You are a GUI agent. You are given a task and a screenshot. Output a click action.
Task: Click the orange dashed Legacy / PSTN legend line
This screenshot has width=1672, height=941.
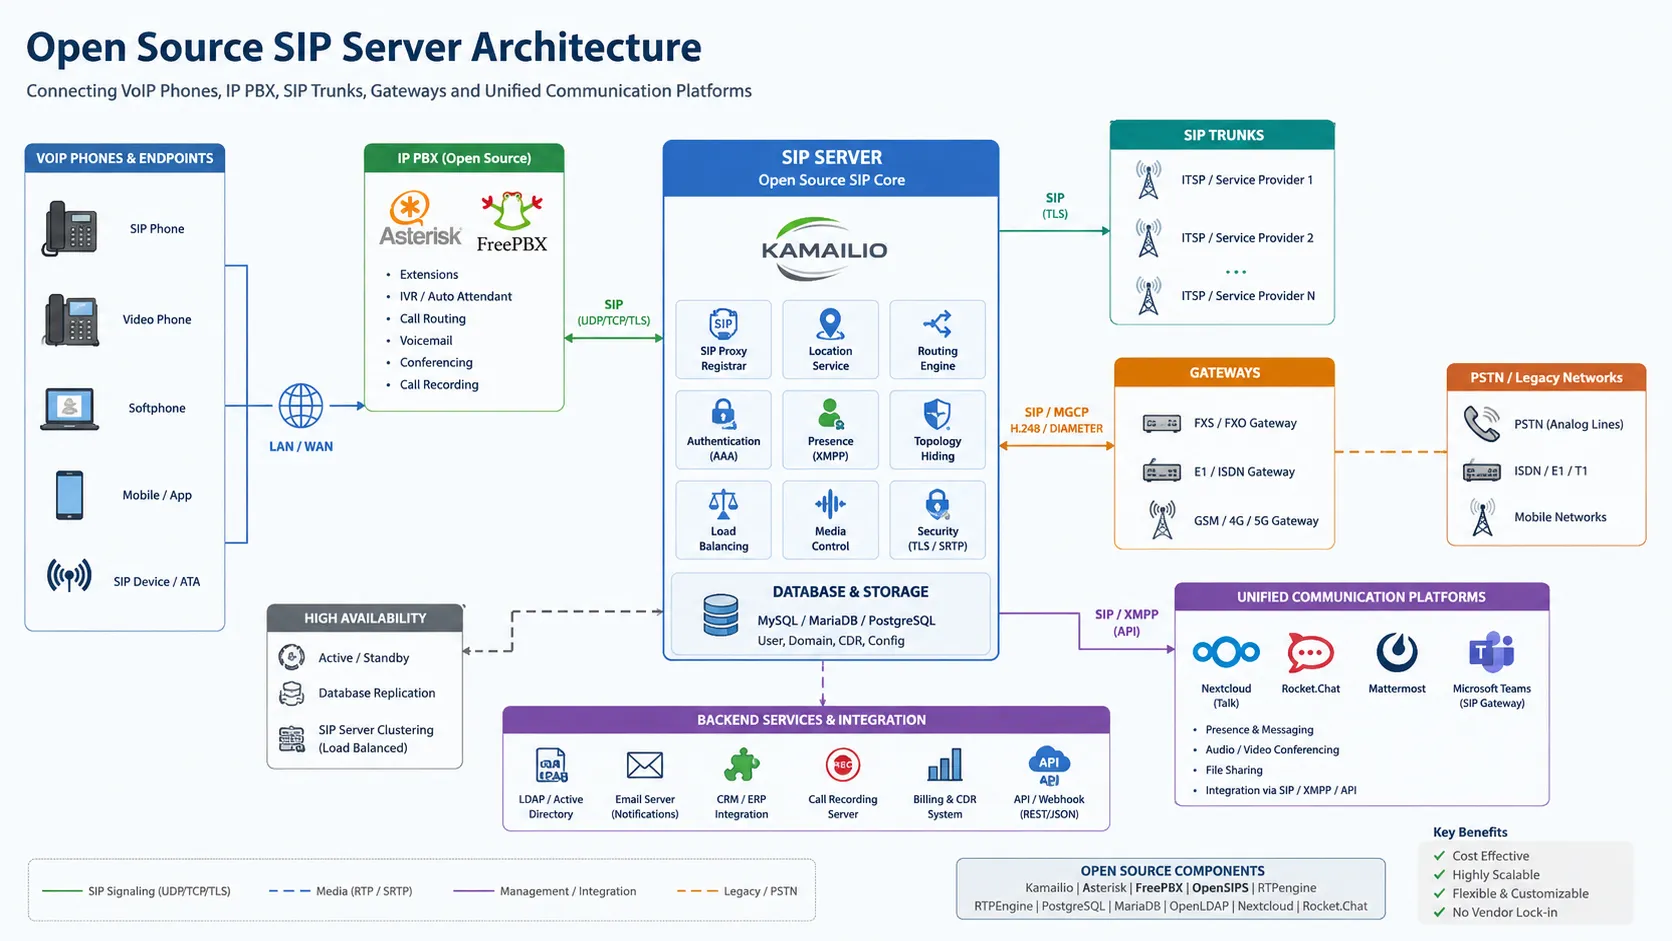[x=697, y=891]
